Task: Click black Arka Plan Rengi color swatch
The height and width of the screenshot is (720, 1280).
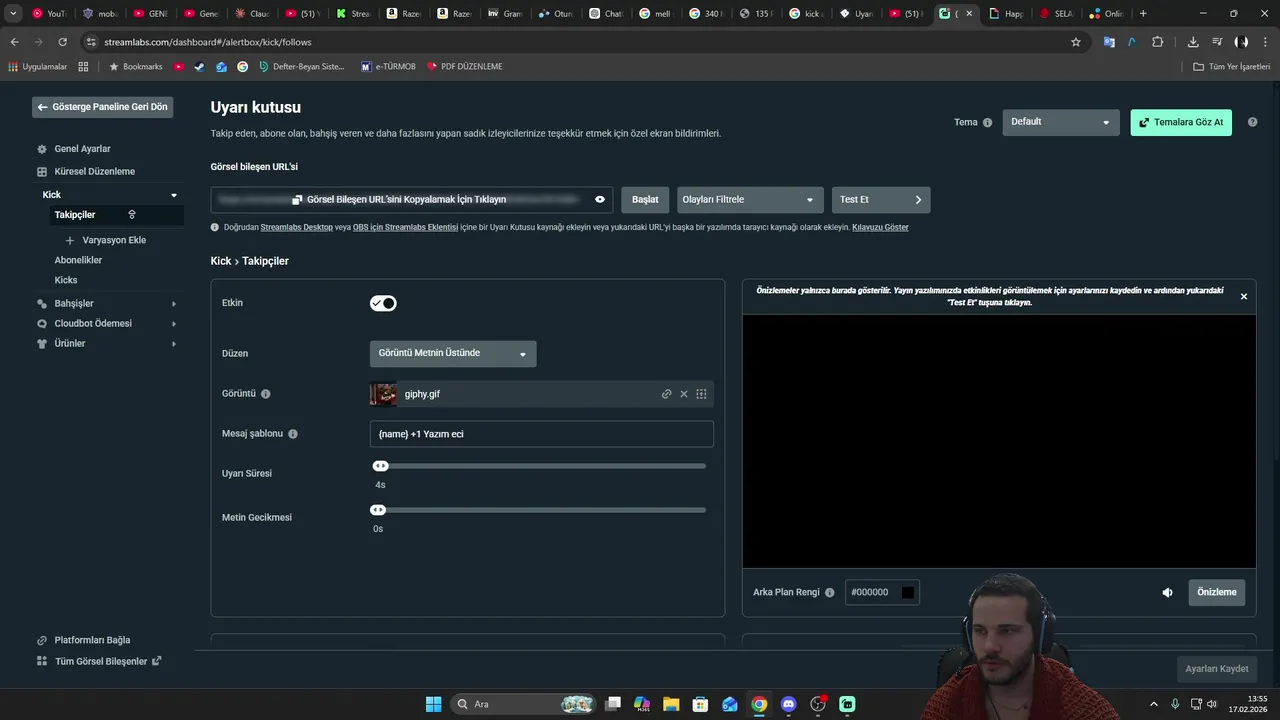Action: [x=908, y=592]
